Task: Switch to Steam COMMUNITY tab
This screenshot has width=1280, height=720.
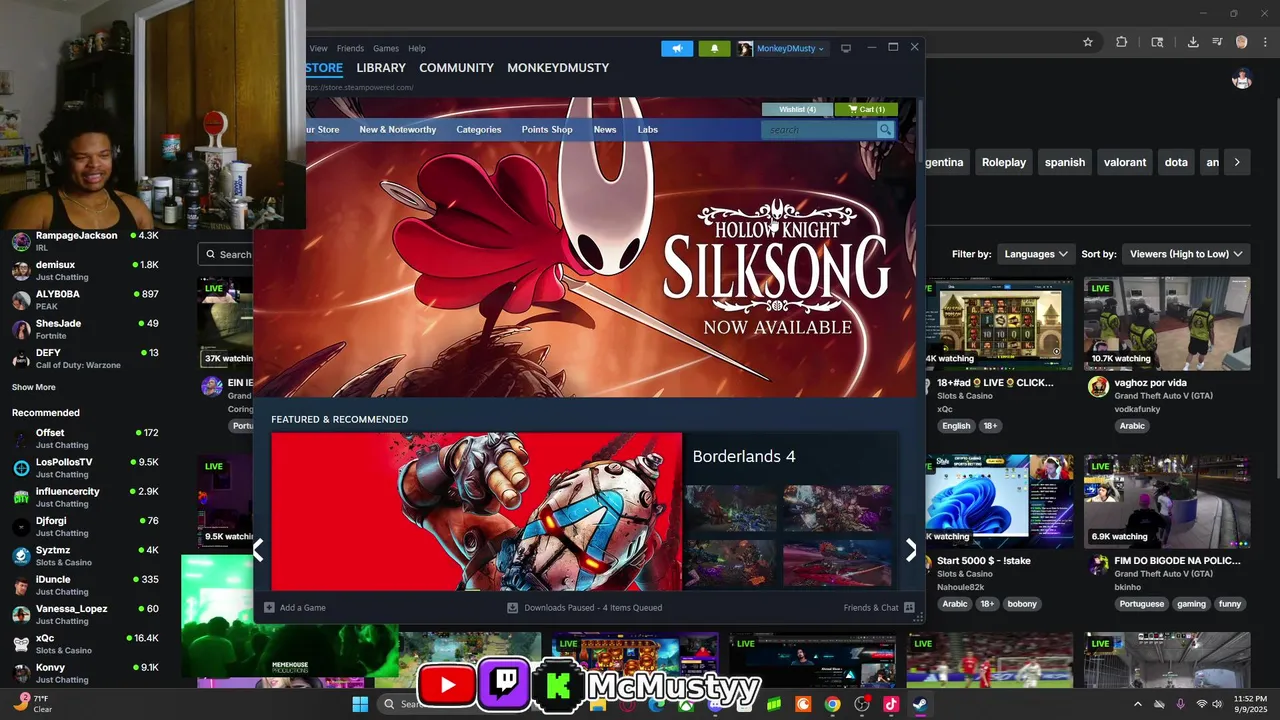Action: click(456, 68)
